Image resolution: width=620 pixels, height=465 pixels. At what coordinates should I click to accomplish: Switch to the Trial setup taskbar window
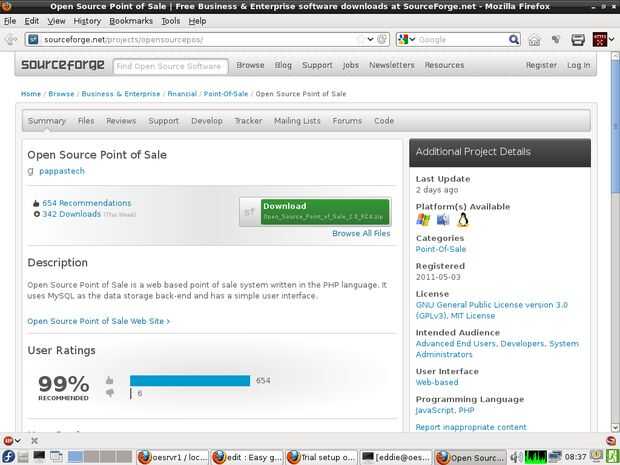(321, 457)
